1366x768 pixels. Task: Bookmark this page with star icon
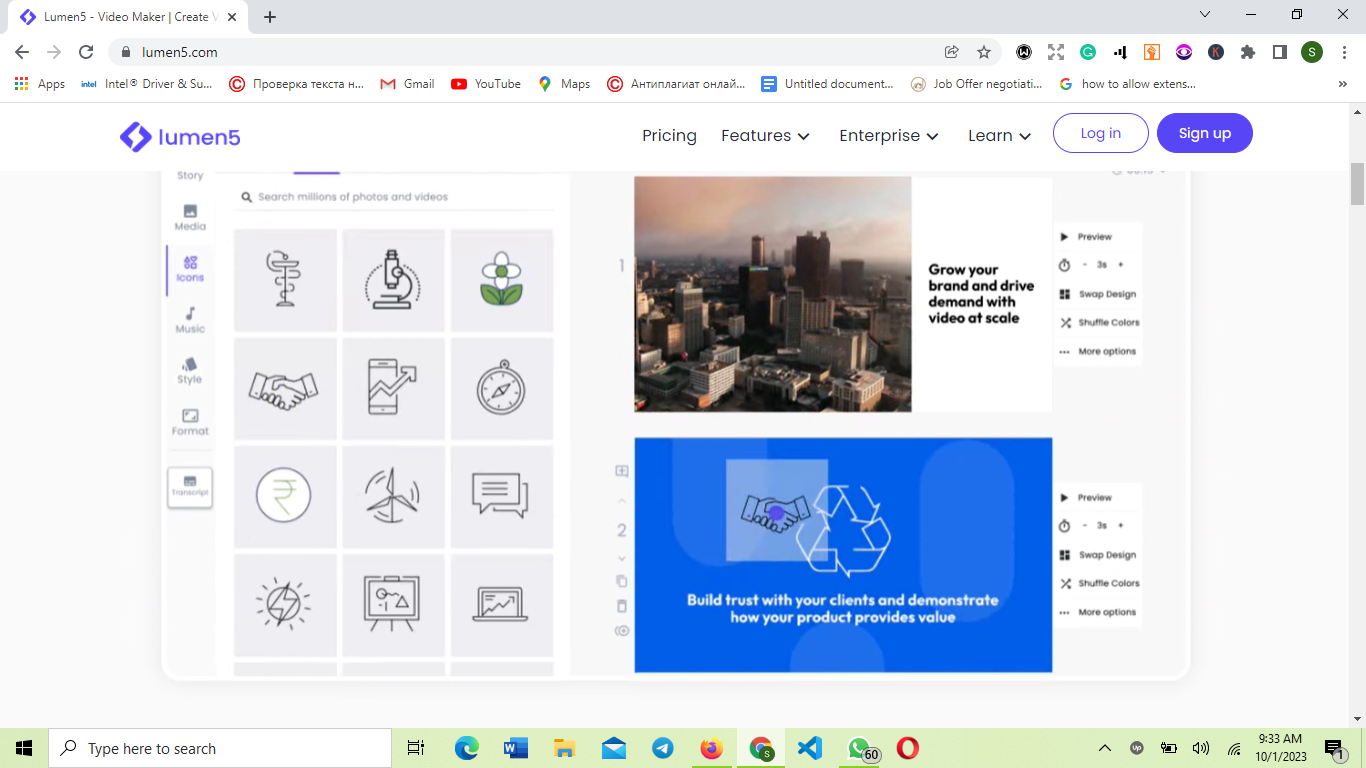(x=984, y=52)
